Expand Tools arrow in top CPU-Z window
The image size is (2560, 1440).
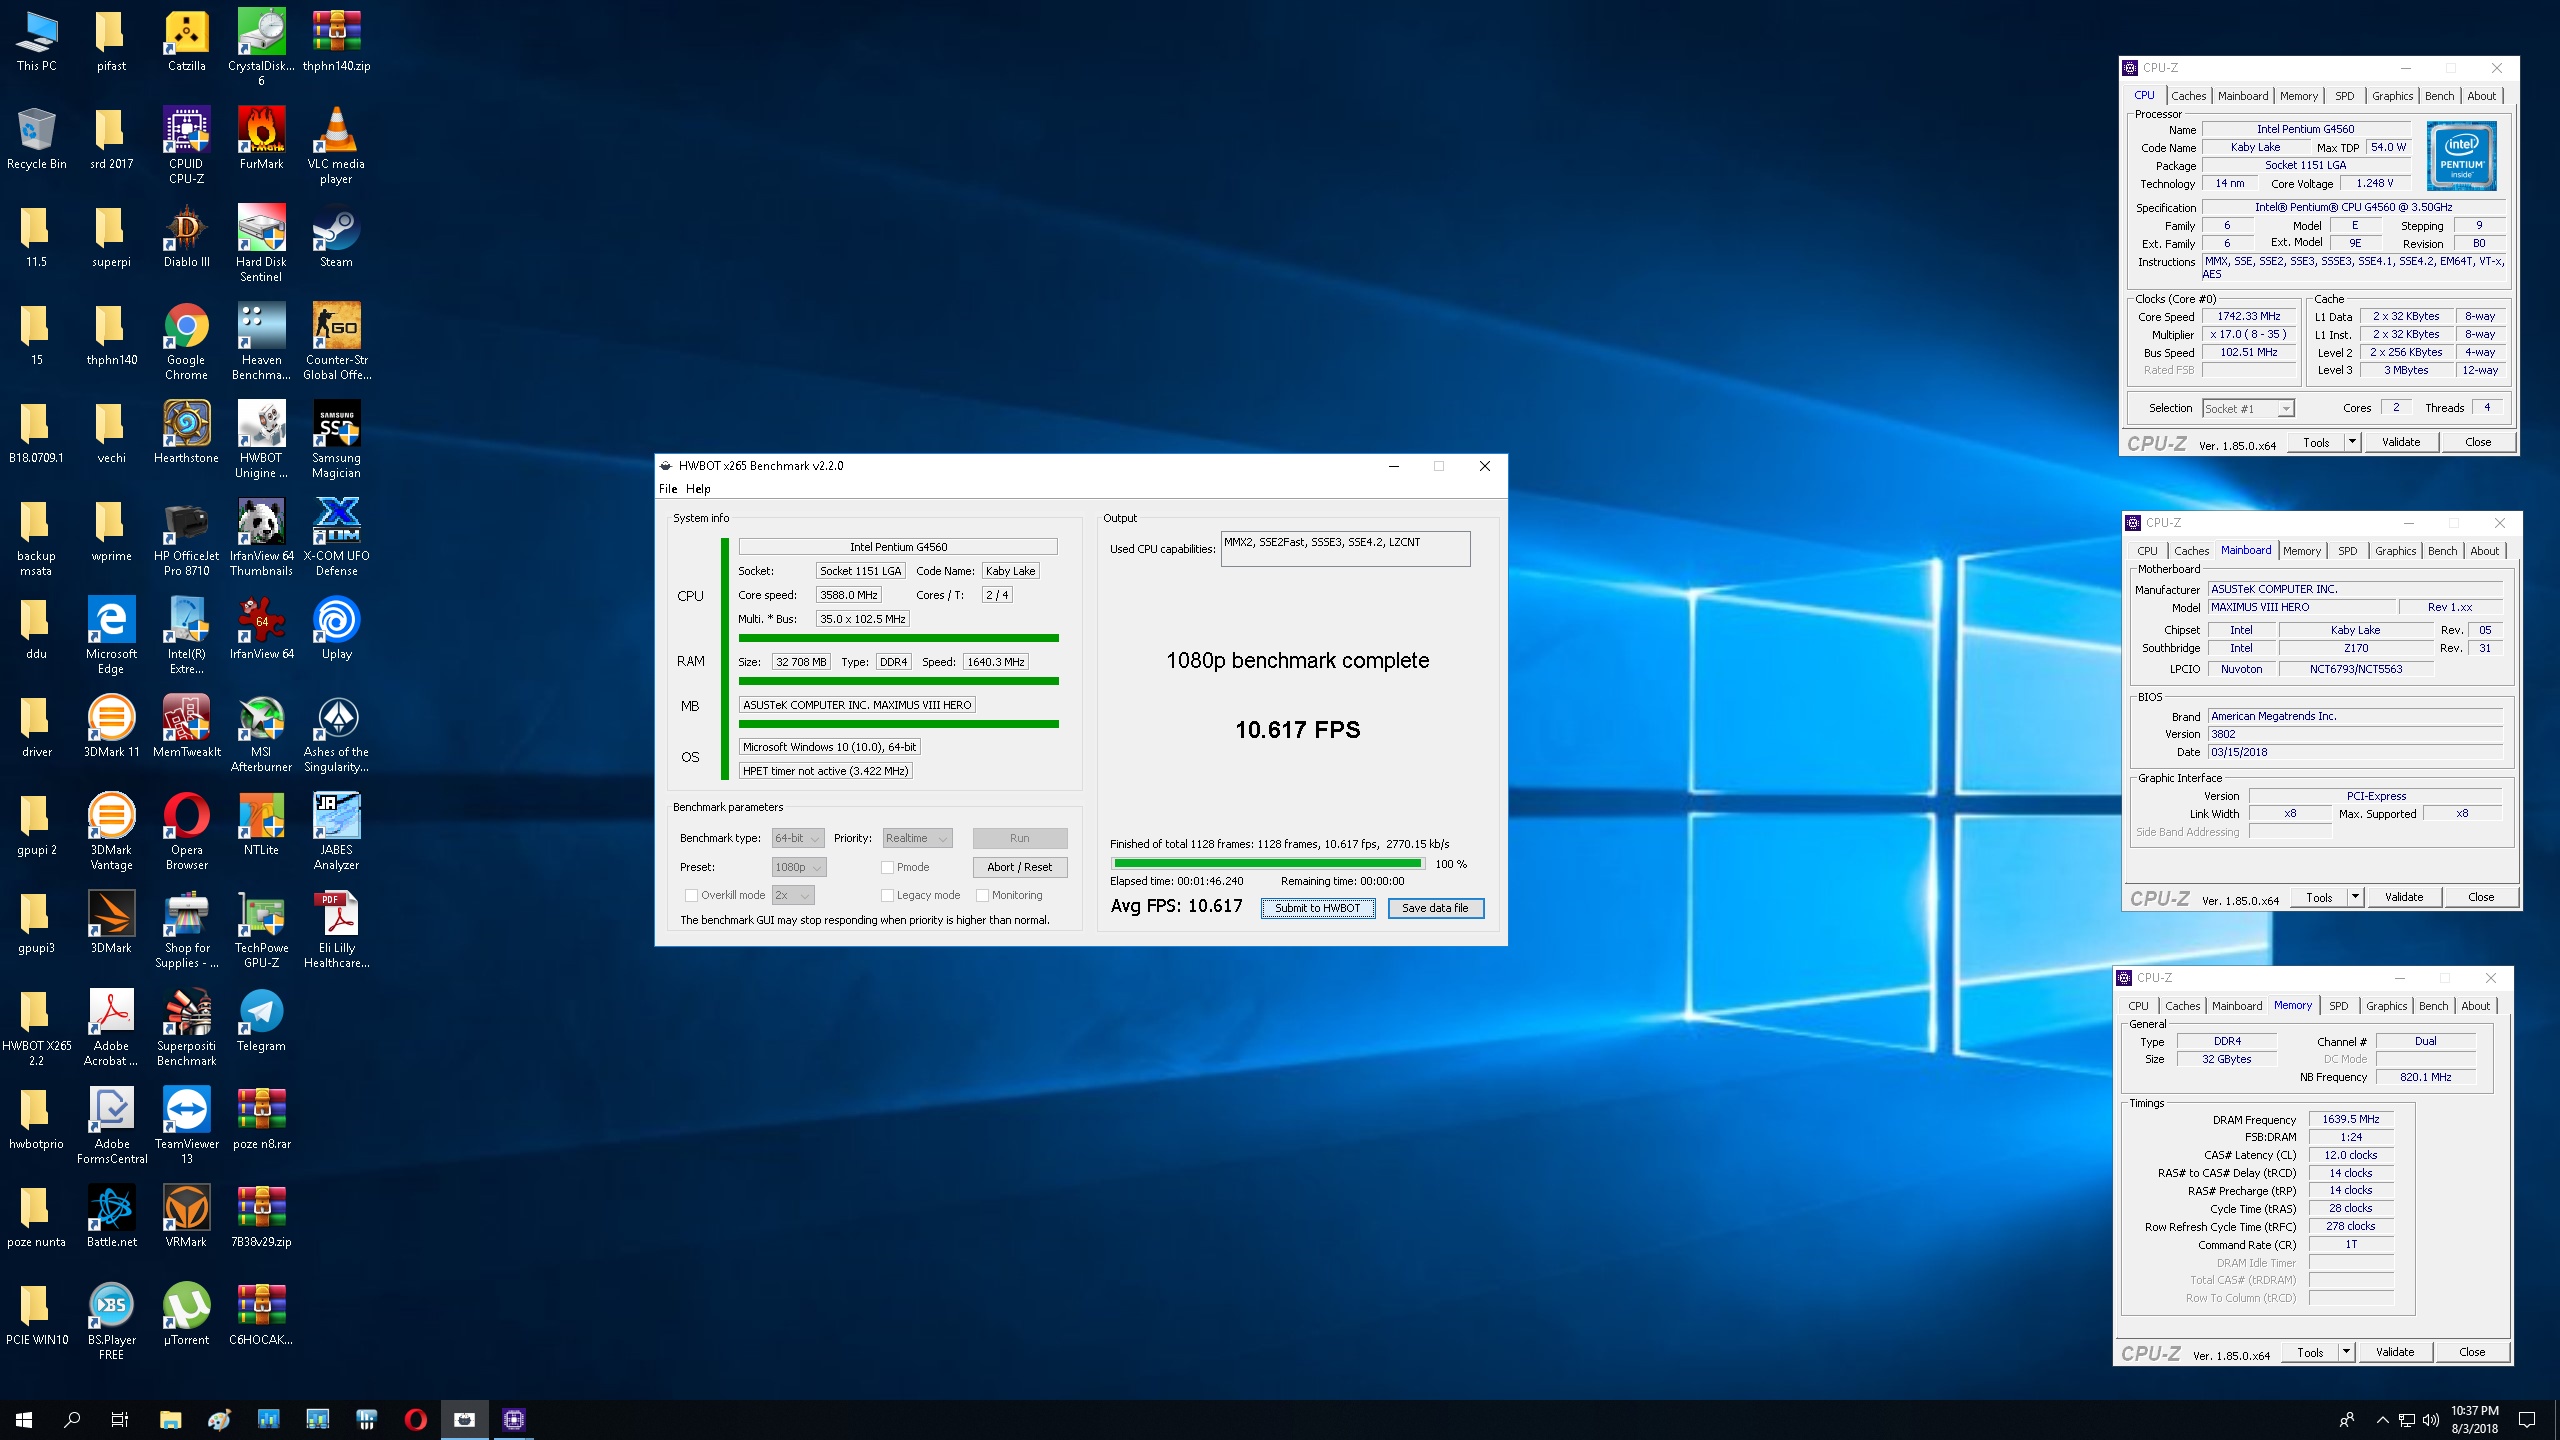click(x=2352, y=441)
